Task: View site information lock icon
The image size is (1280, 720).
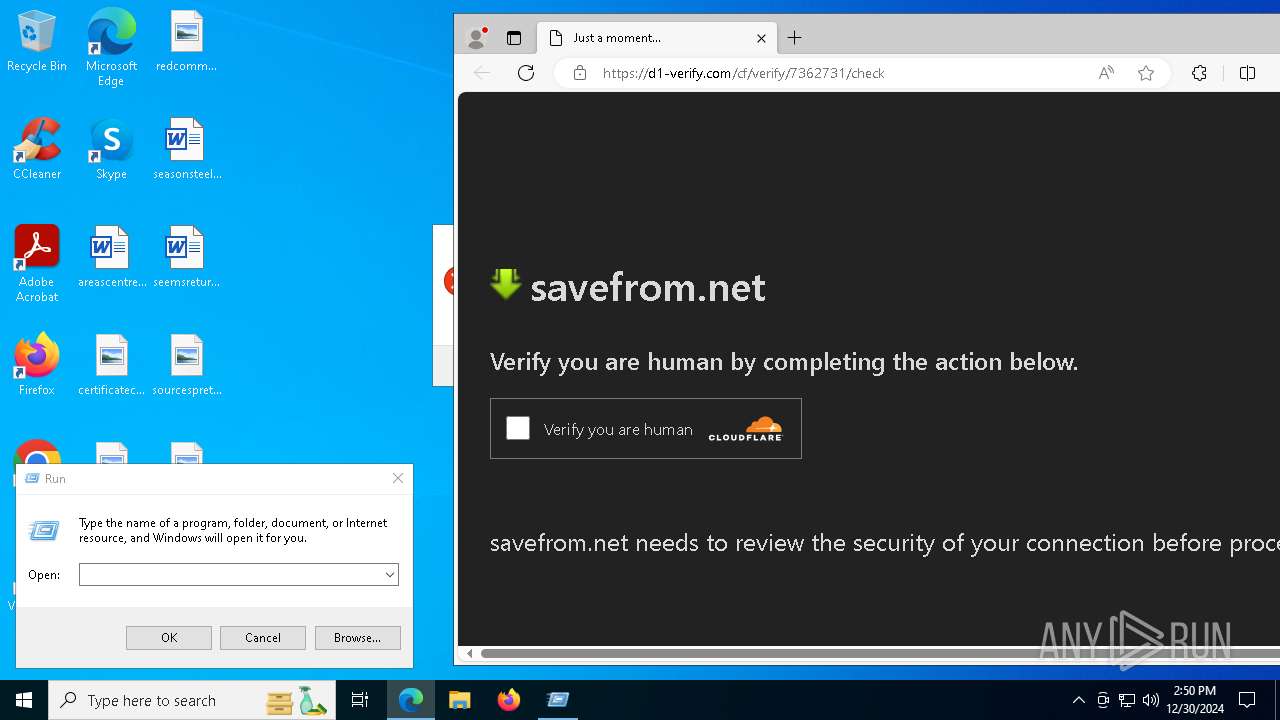Action: pyautogui.click(x=580, y=73)
